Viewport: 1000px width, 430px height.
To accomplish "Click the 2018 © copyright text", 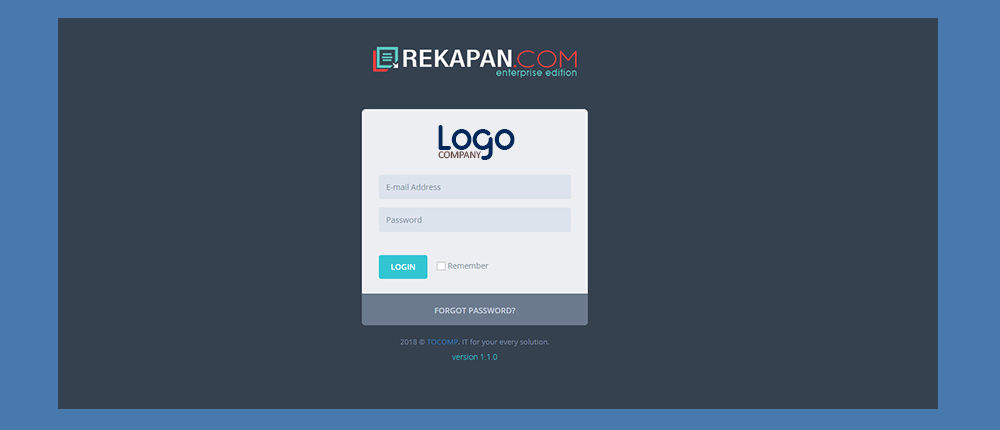I will tap(413, 342).
